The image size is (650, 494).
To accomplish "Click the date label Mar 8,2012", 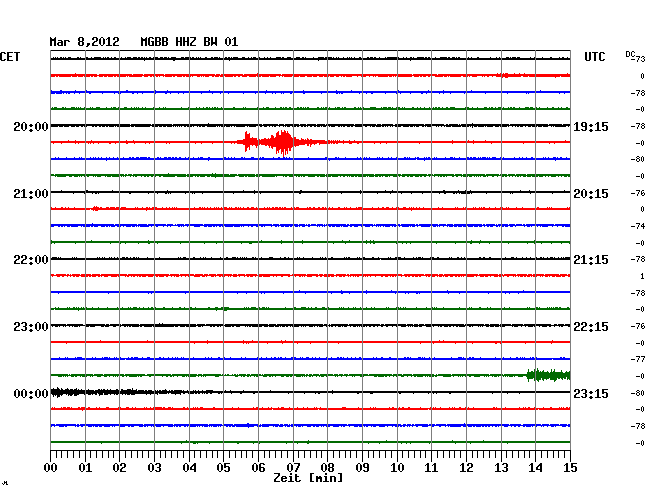I will point(85,42).
